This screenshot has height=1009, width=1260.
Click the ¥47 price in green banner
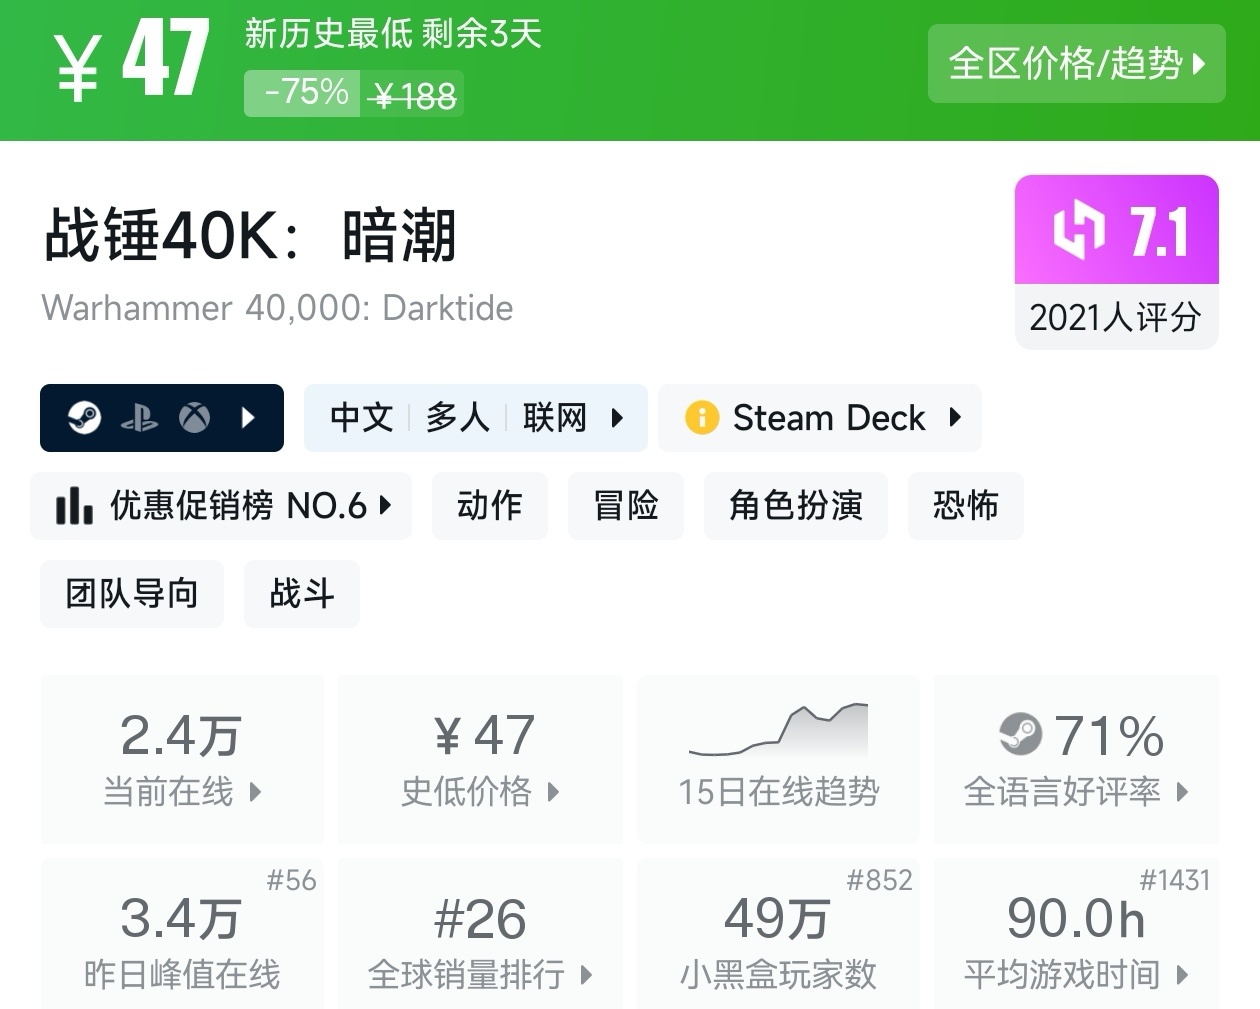[x=131, y=61]
